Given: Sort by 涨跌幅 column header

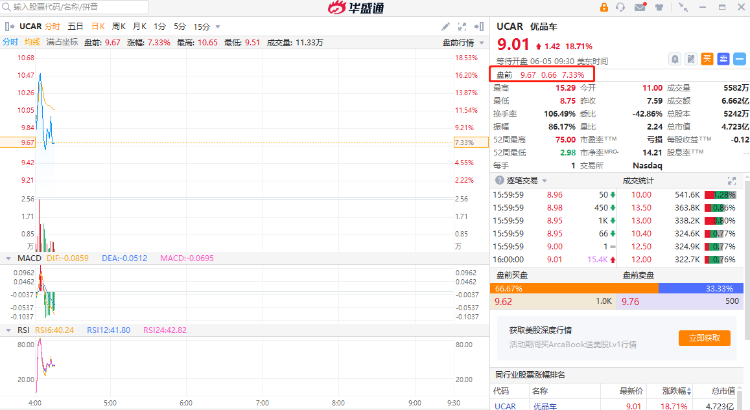Looking at the screenshot, I should click(x=676, y=391).
